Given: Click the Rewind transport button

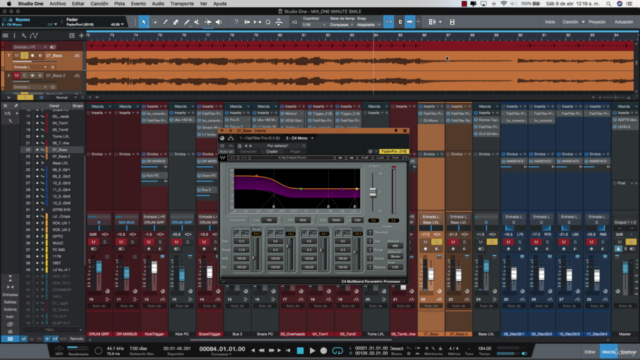Looking at the screenshot, I should click(262, 351).
